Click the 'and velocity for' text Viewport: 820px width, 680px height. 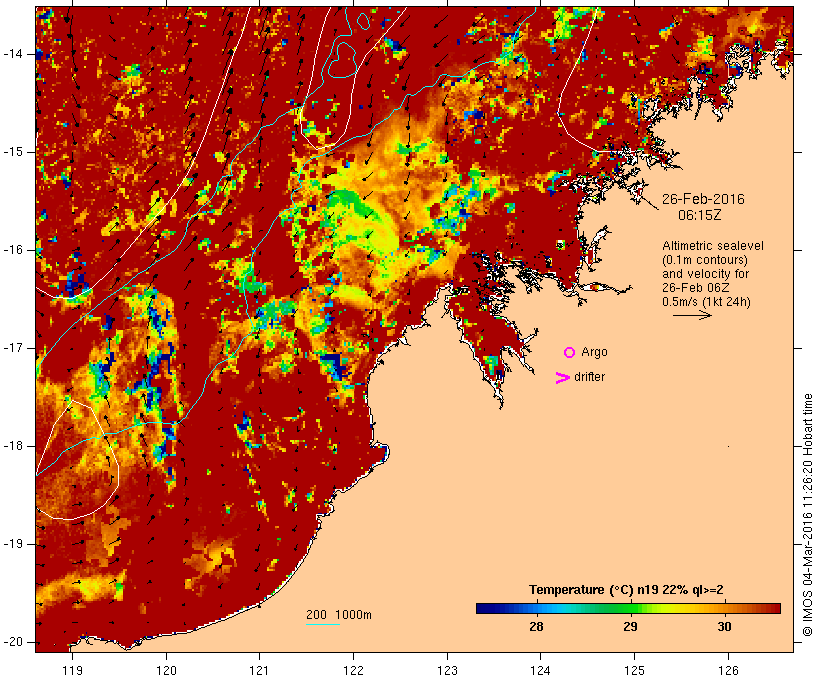click(705, 274)
